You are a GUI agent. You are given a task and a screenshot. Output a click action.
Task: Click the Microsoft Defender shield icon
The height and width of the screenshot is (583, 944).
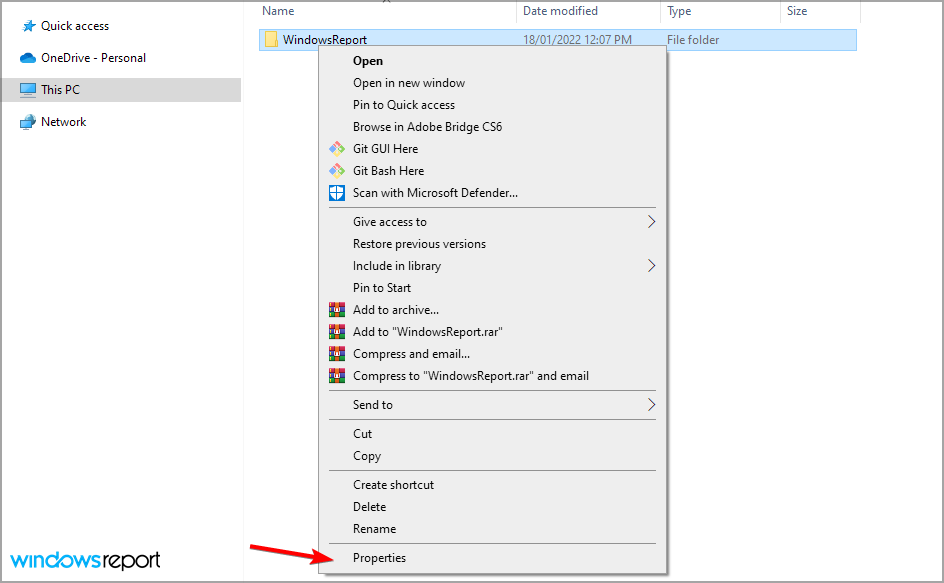click(x=336, y=193)
